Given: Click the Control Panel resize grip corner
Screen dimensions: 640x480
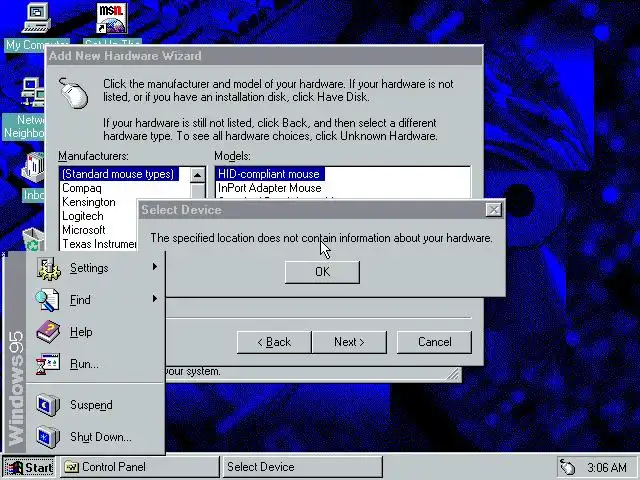Looking at the screenshot, I should coord(453,374).
